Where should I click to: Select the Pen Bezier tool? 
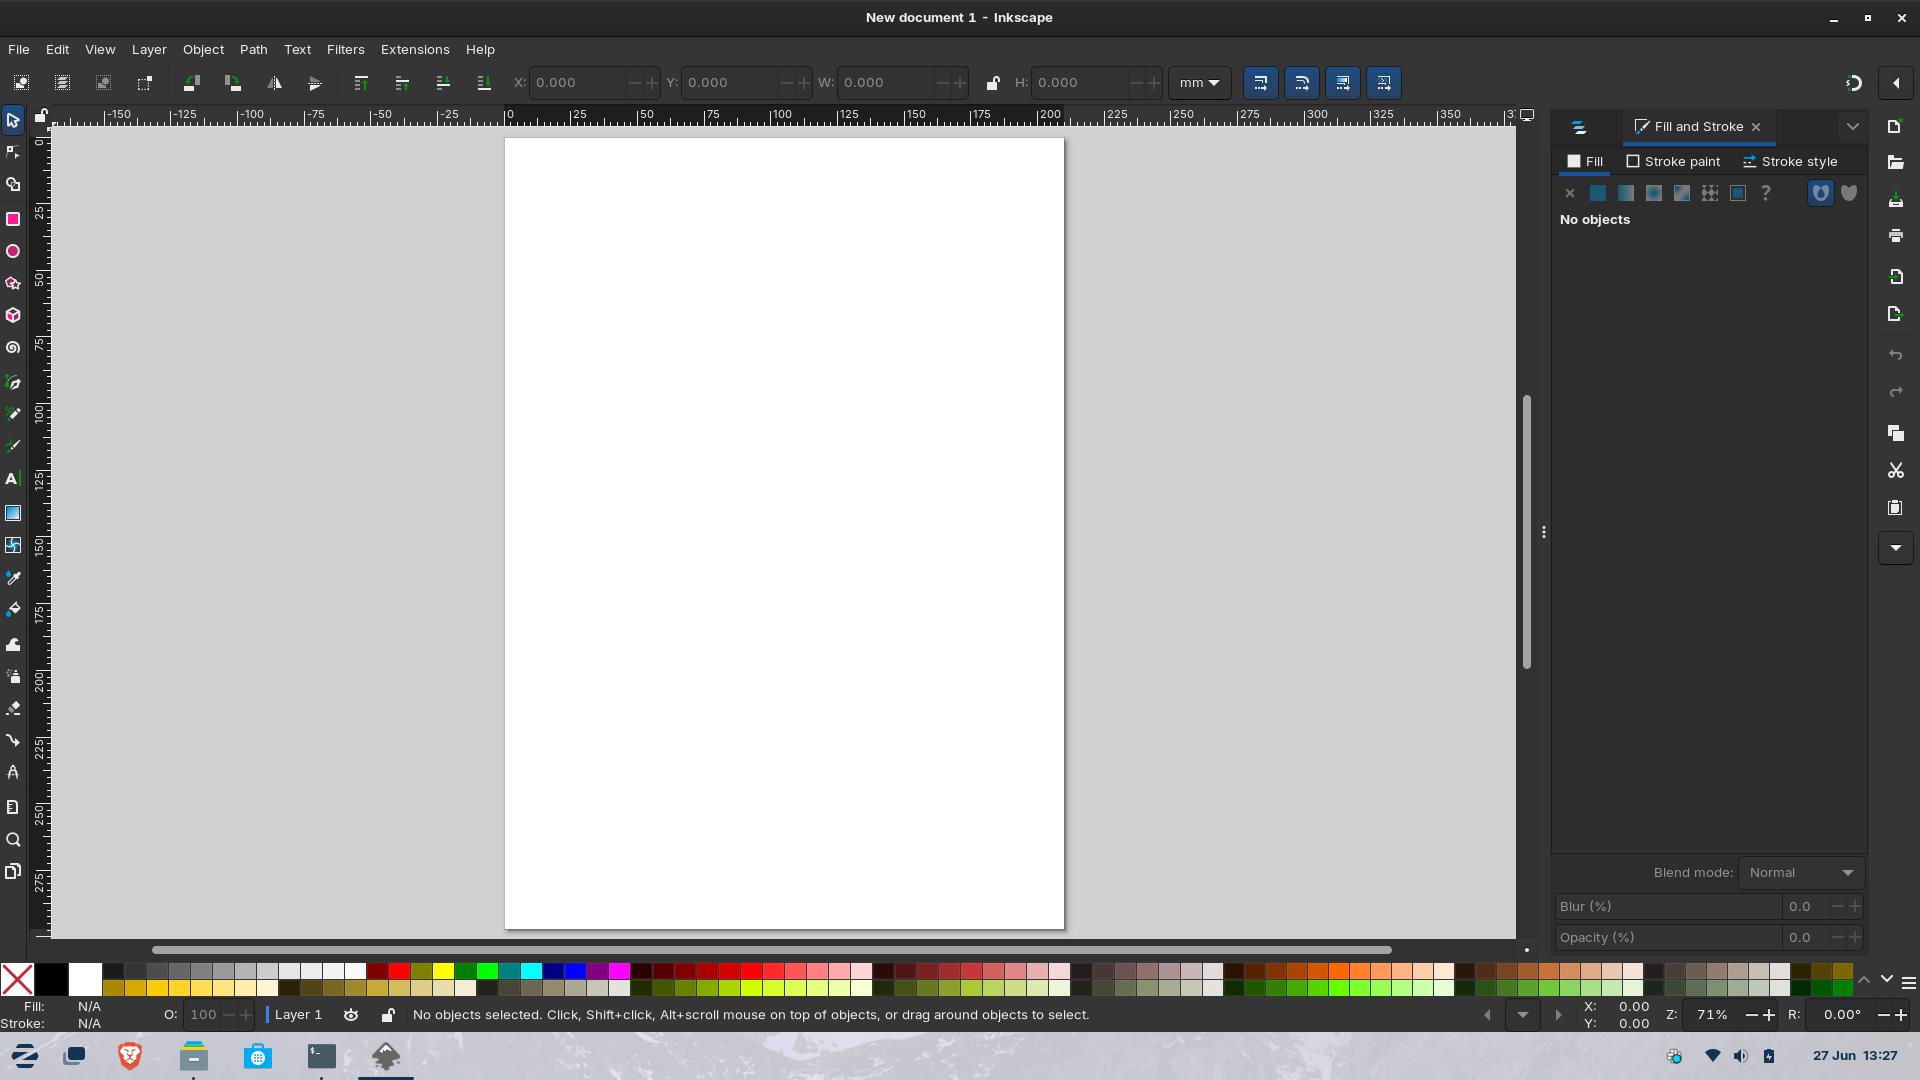(x=13, y=382)
